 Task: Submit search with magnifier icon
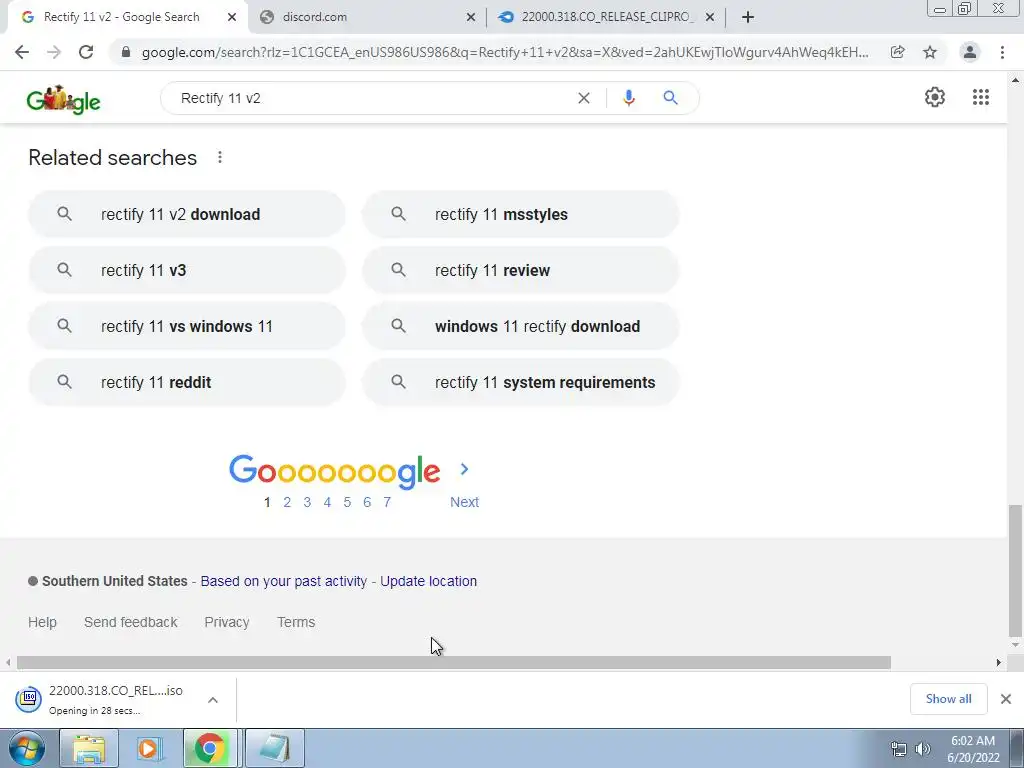click(x=671, y=98)
